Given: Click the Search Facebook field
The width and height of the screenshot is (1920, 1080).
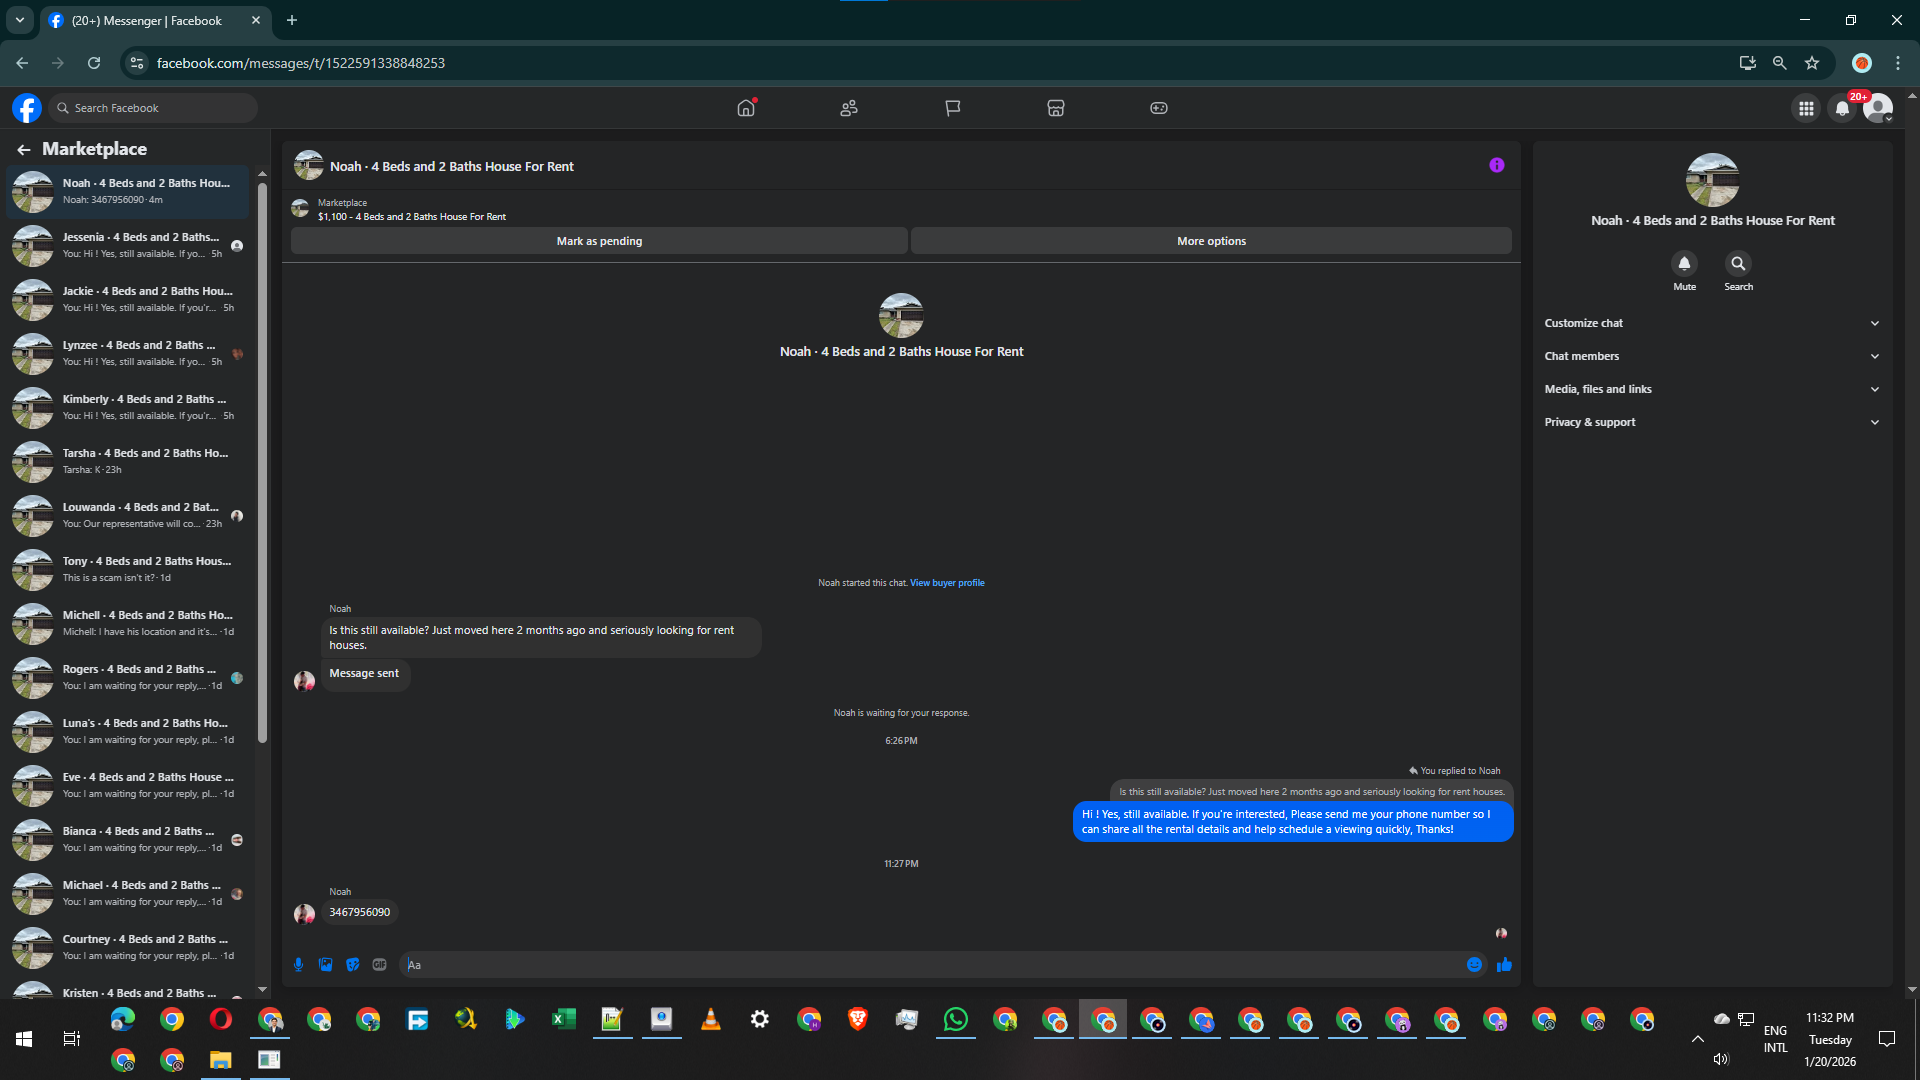Looking at the screenshot, I should coord(154,108).
